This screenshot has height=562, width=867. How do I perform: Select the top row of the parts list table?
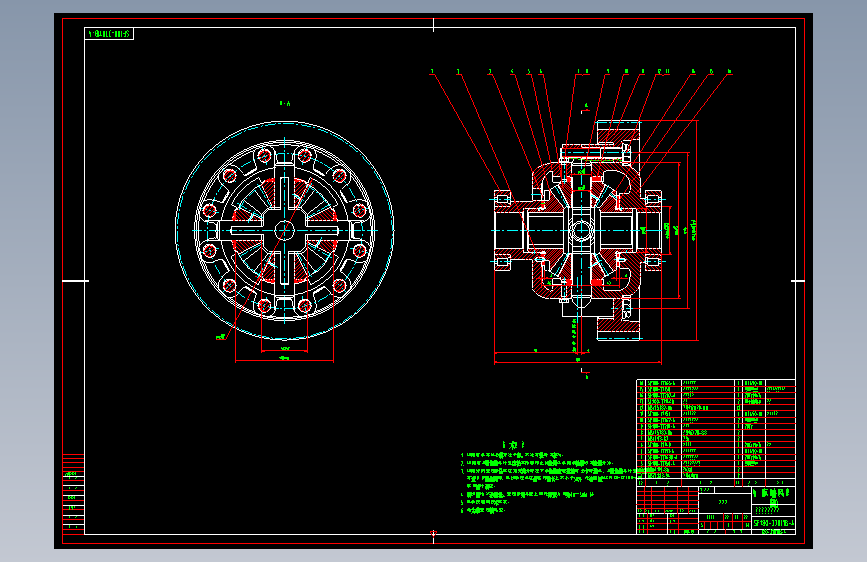(716, 383)
